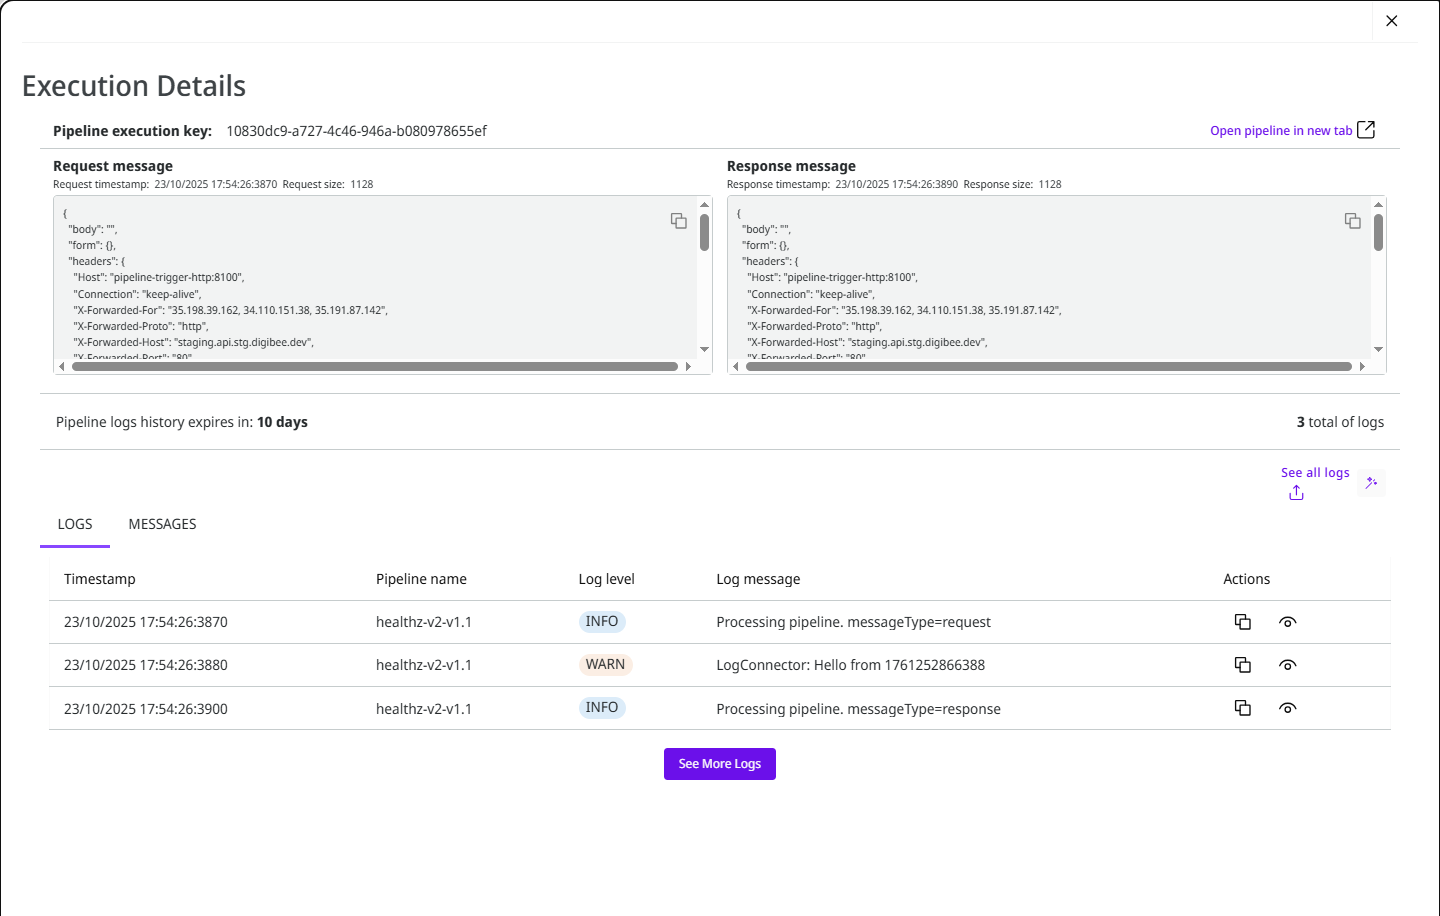Copy the messageType=request log entry
This screenshot has width=1440, height=916.
coord(1242,622)
